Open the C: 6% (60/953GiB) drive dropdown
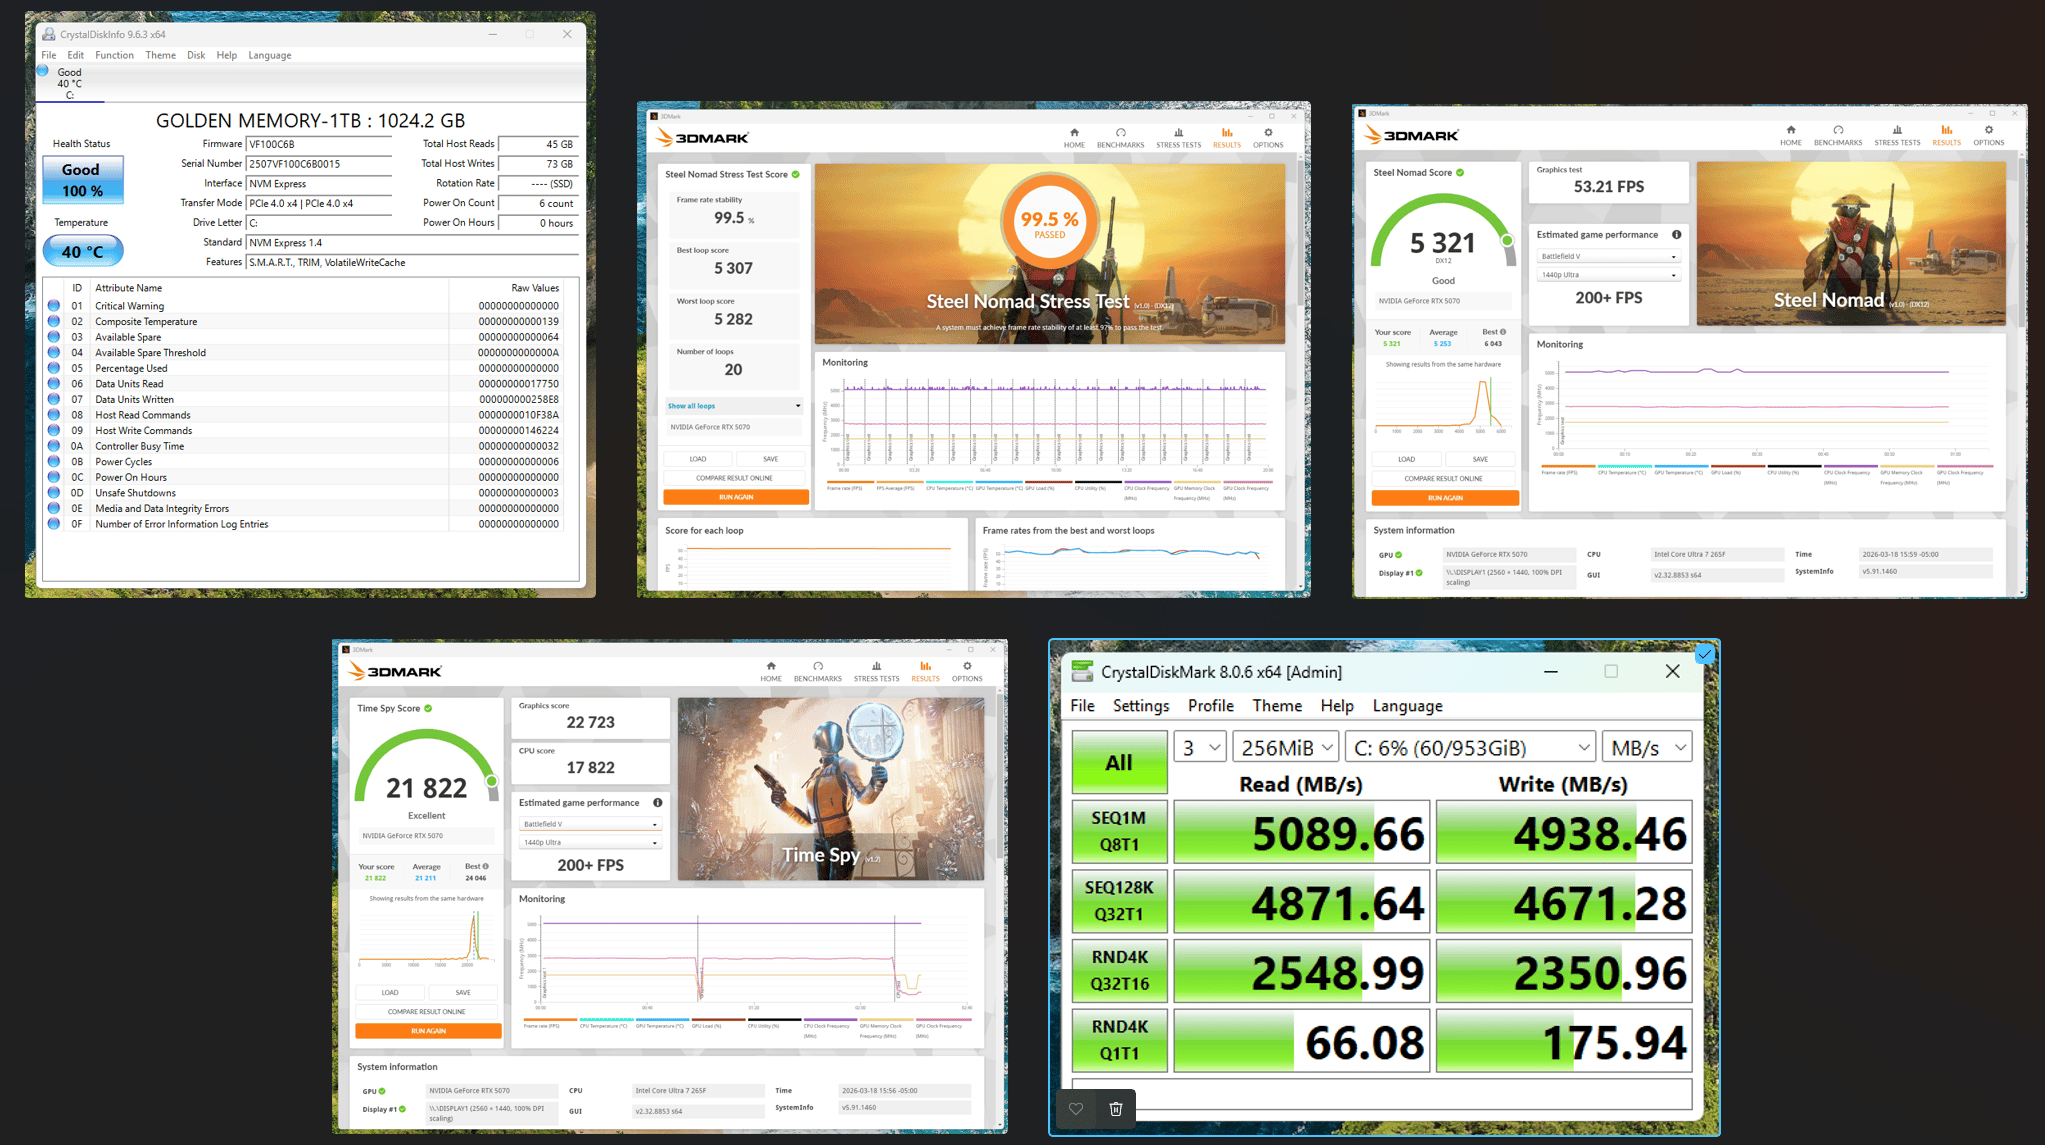This screenshot has height=1145, width=2045. pos(1470,747)
